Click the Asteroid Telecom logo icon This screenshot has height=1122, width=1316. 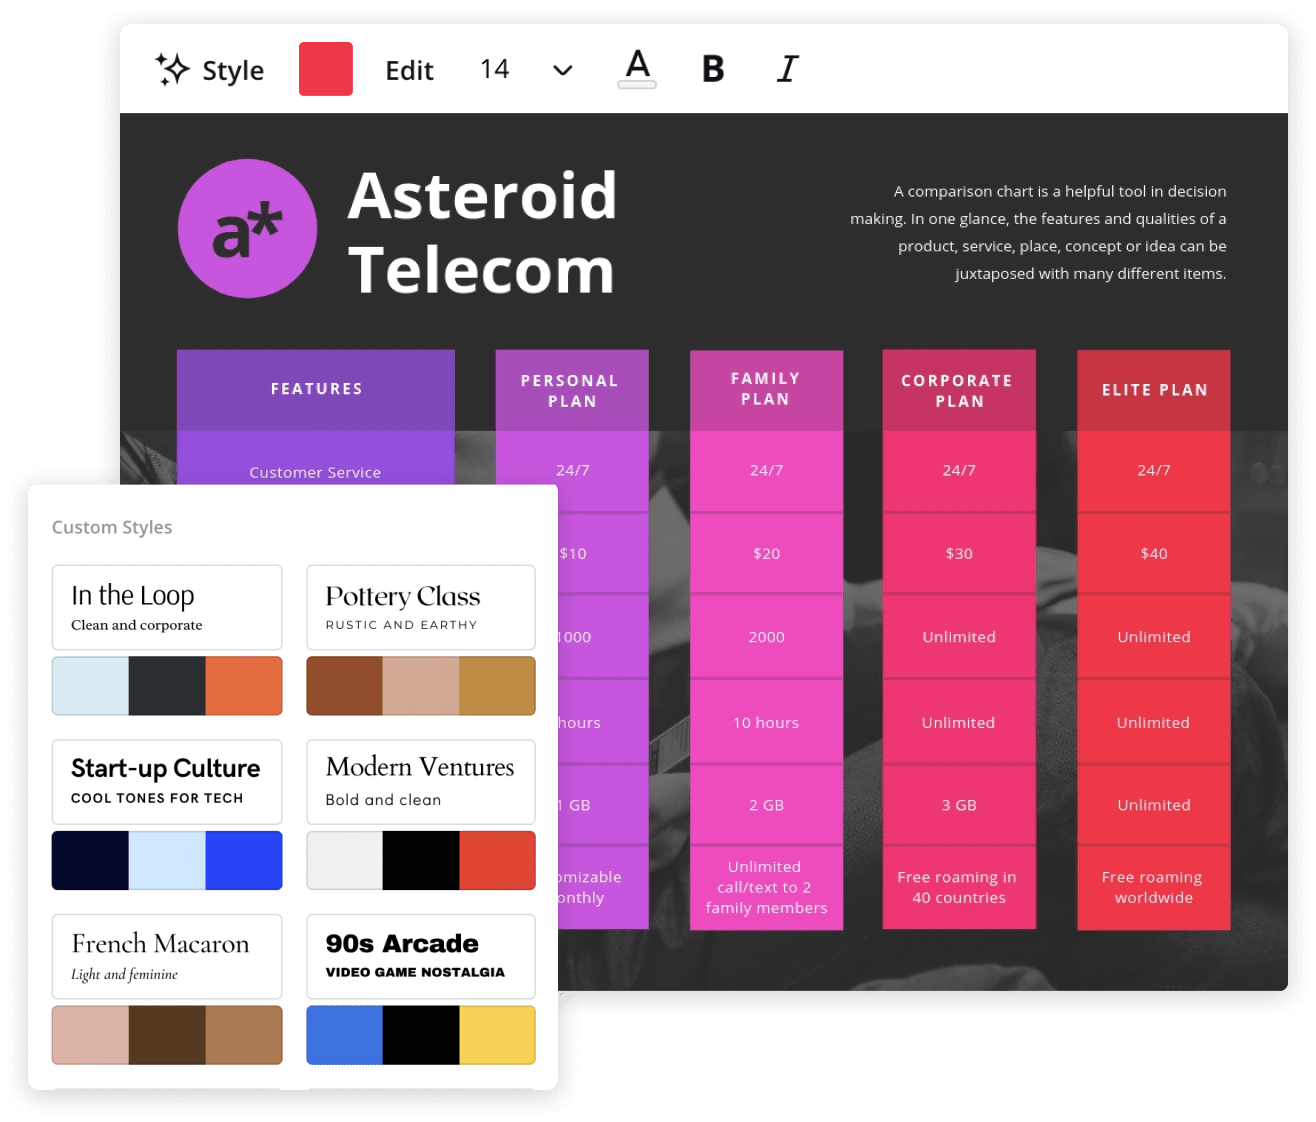pos(247,228)
